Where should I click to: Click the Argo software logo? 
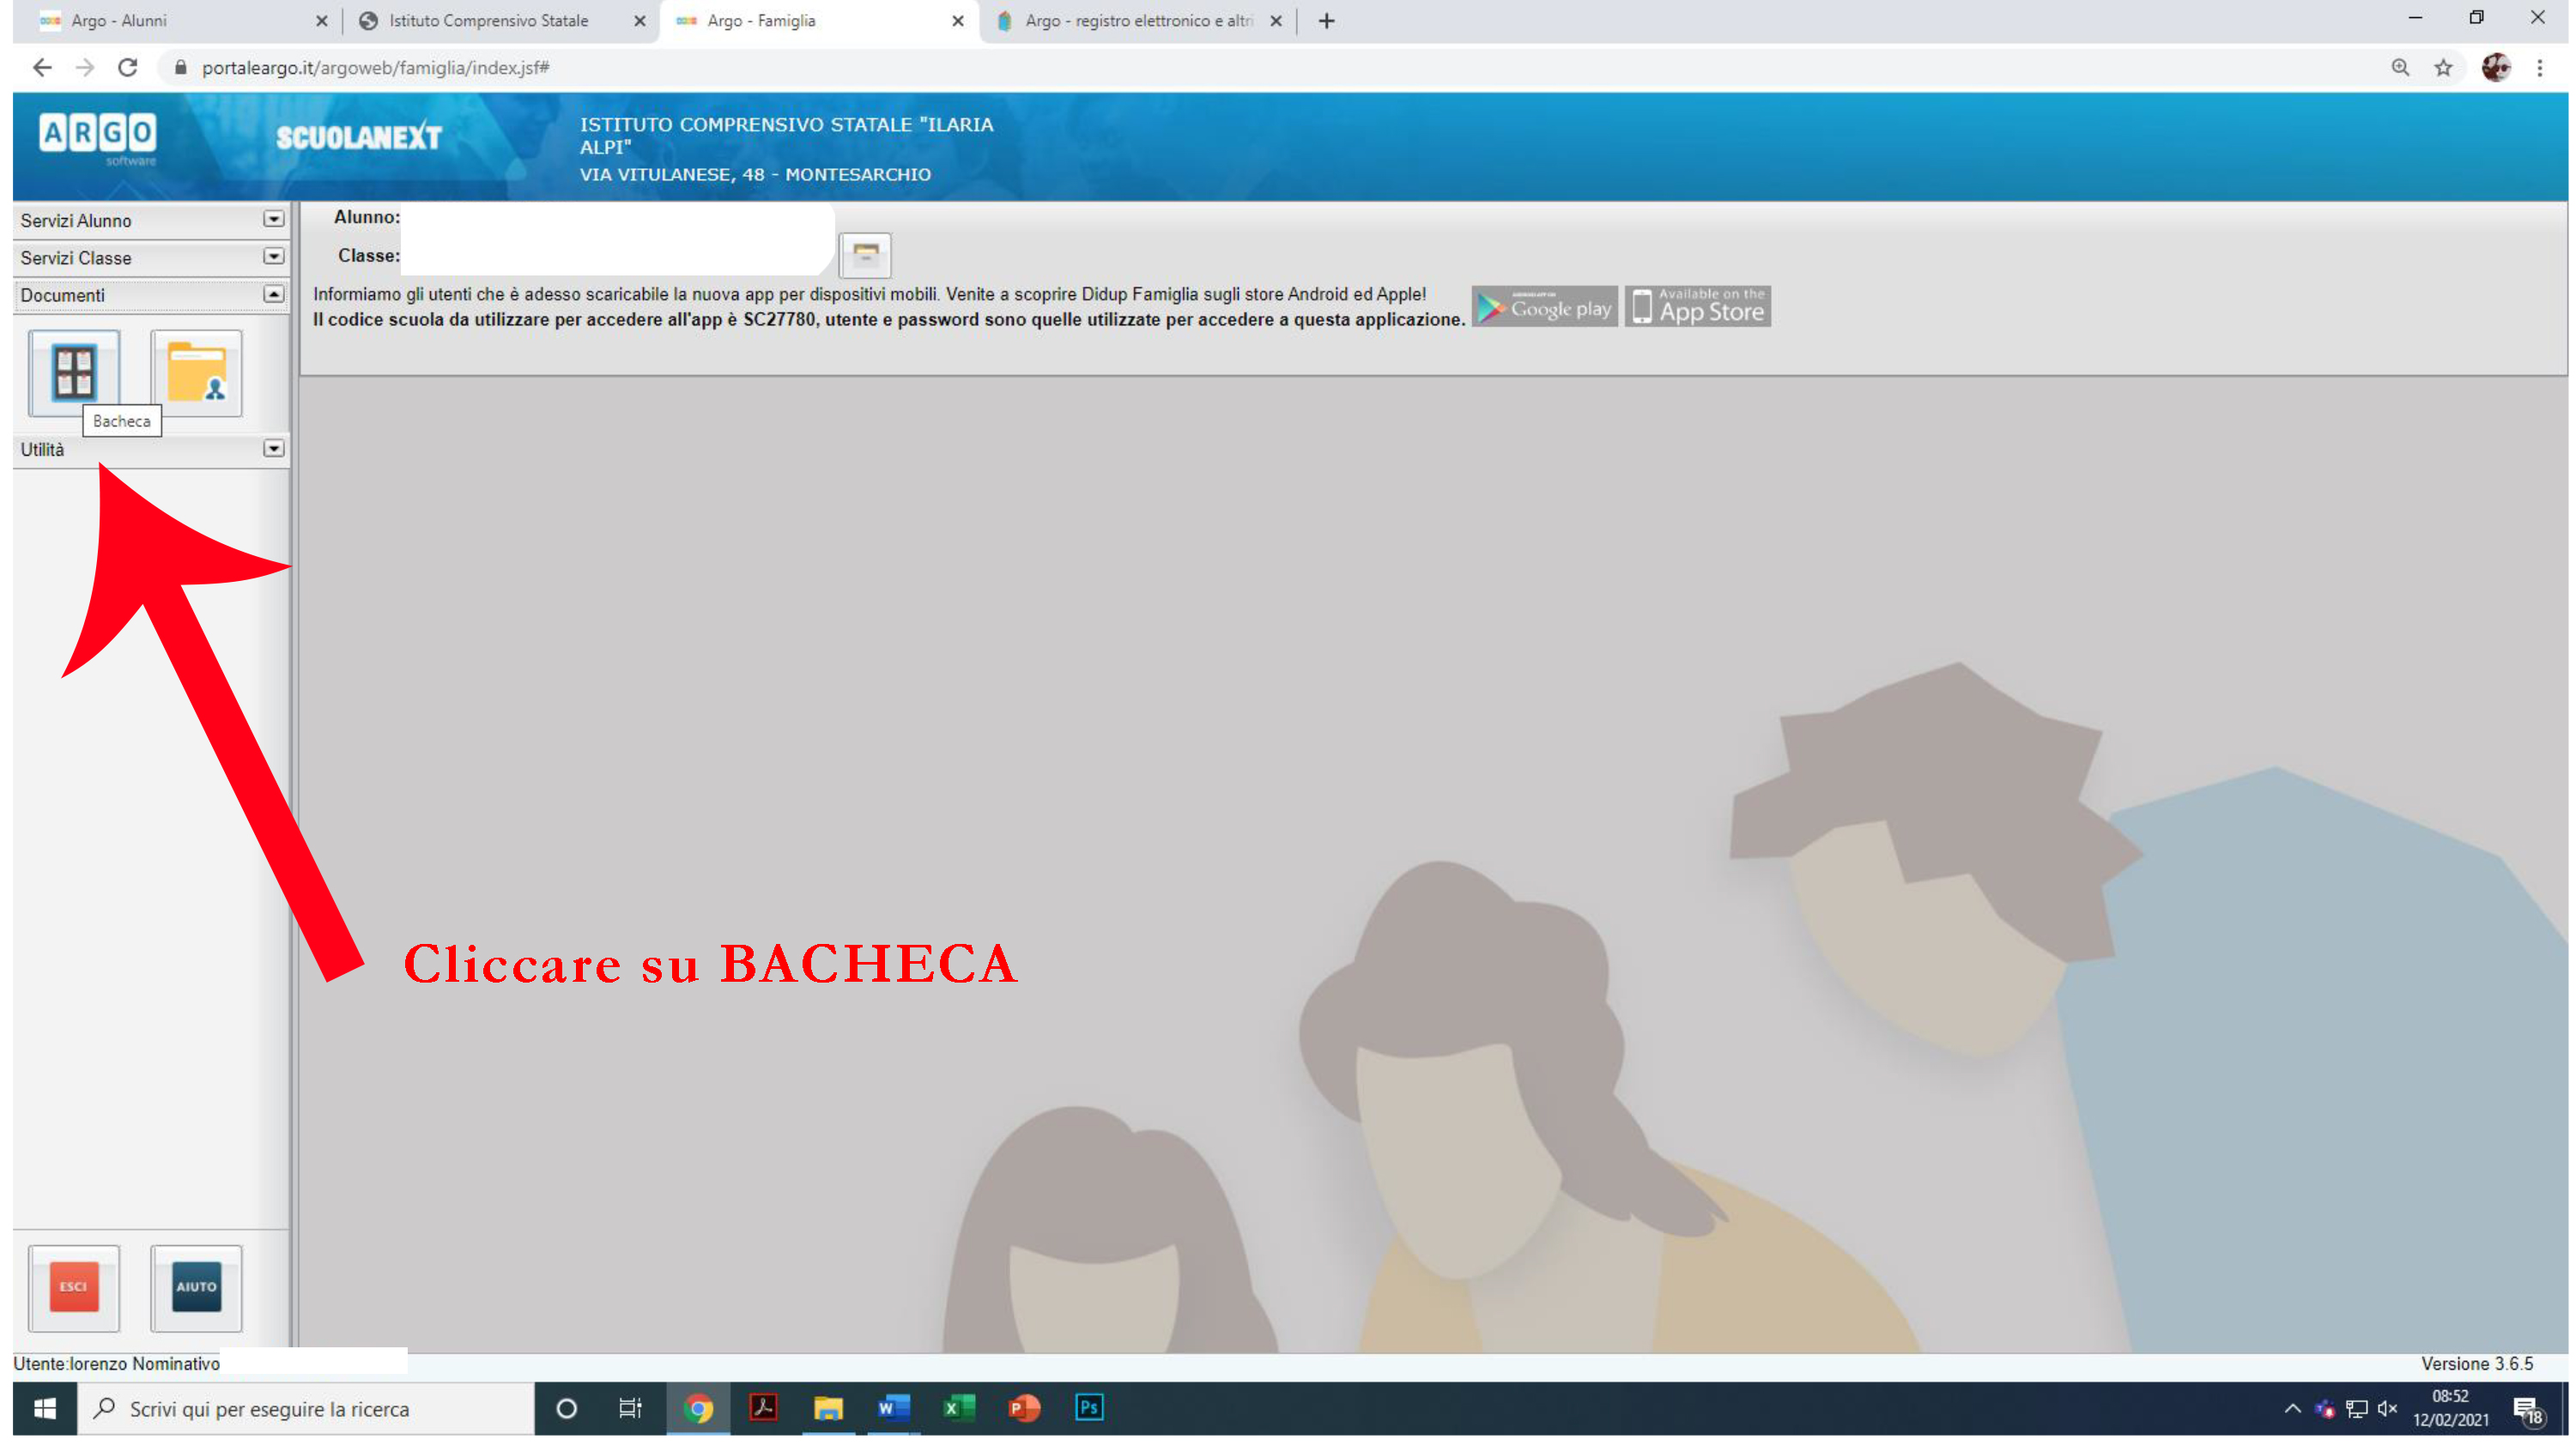point(98,136)
